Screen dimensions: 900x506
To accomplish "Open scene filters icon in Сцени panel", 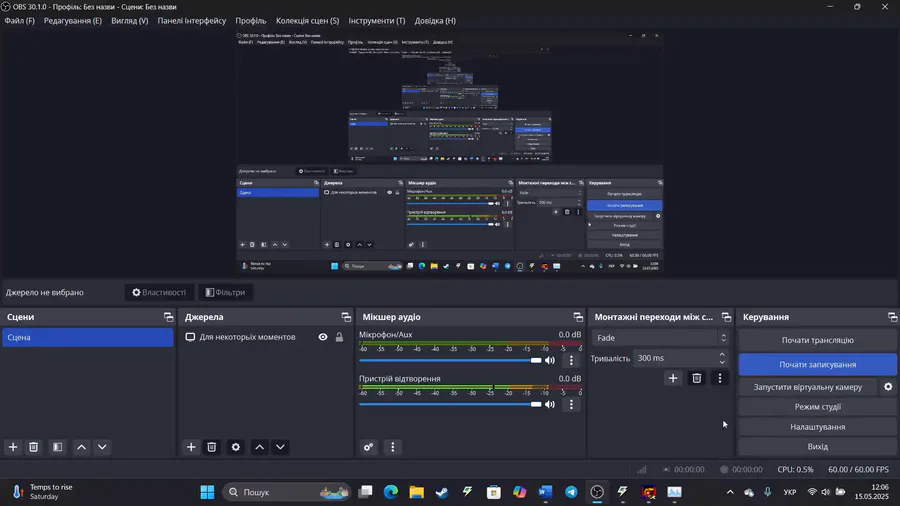I will (x=57, y=447).
